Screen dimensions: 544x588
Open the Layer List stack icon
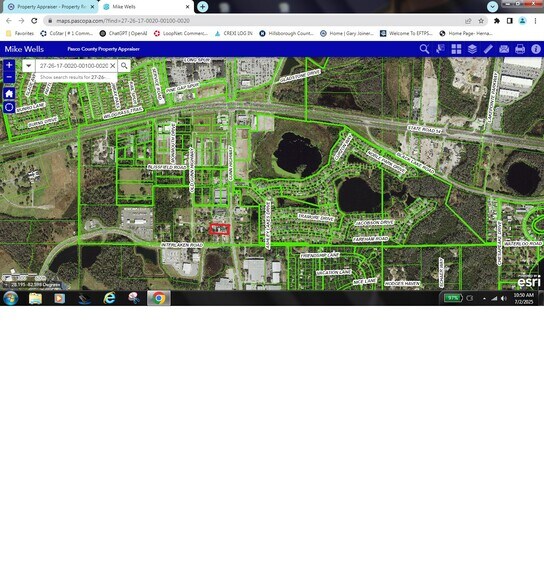[x=472, y=49]
